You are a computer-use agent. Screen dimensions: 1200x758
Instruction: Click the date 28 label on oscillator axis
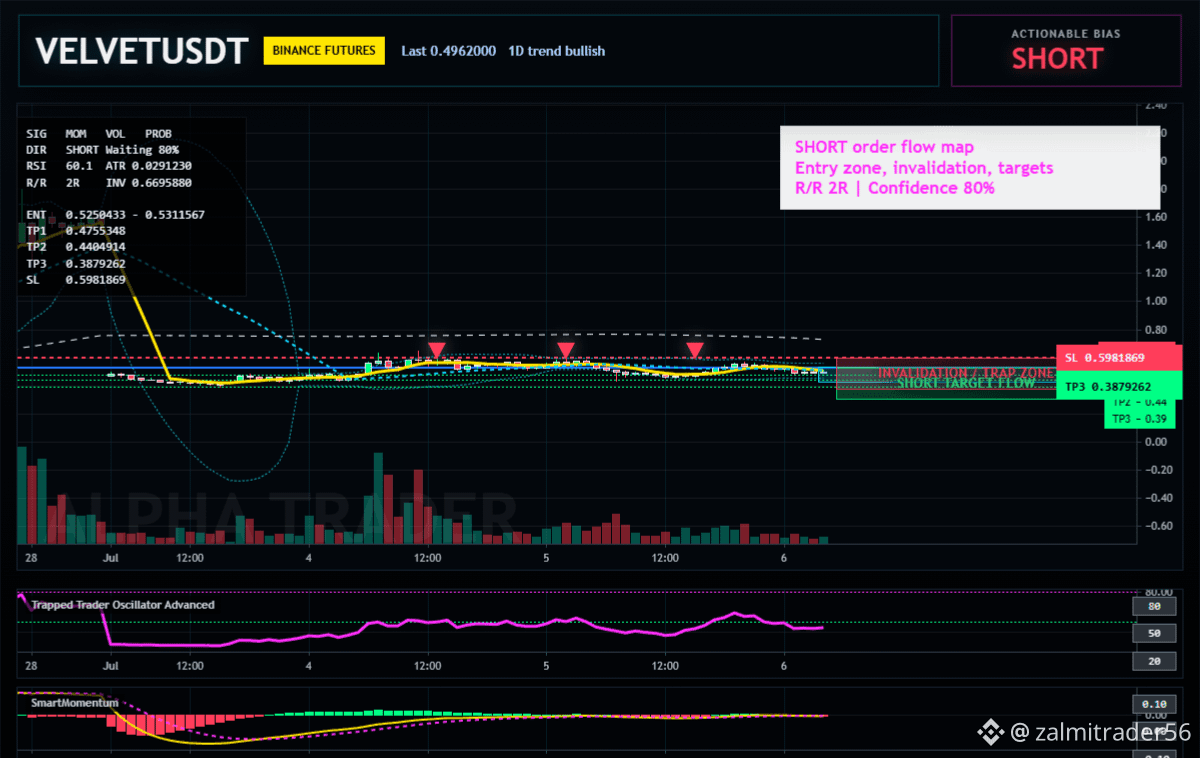tap(31, 665)
